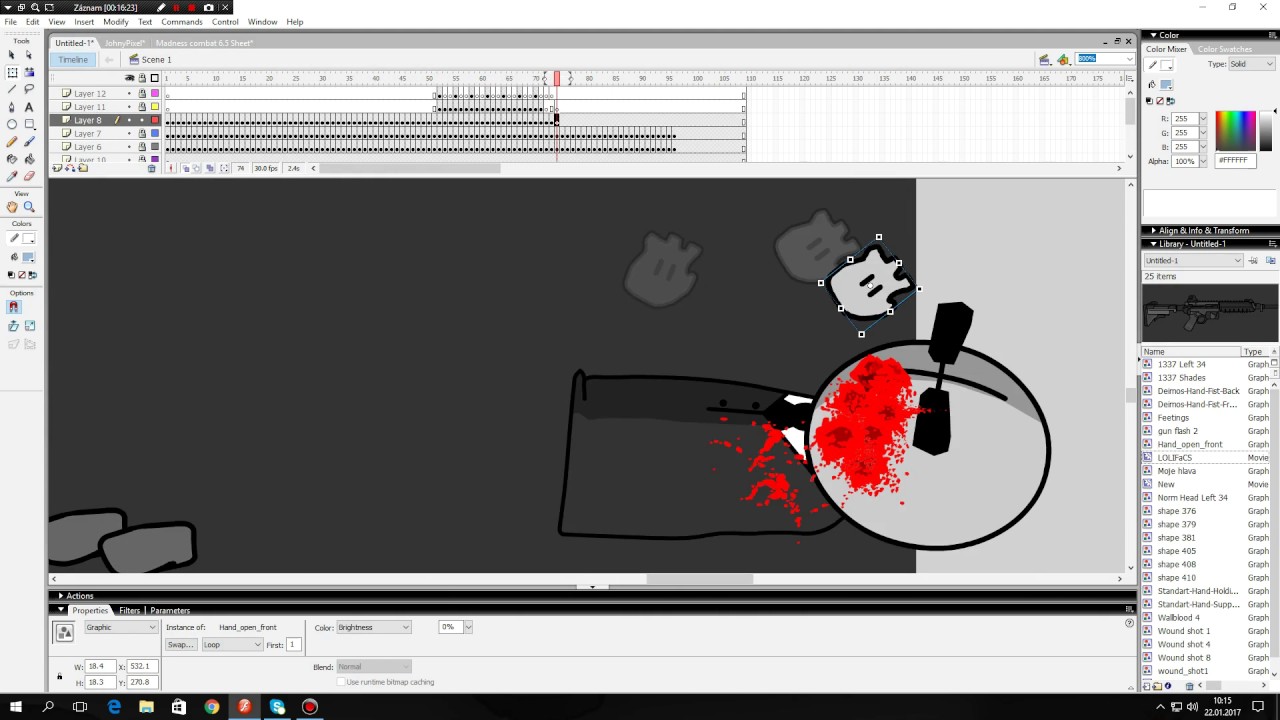Toggle lock on Layer 11
The width and height of the screenshot is (1280, 720).
(142, 107)
